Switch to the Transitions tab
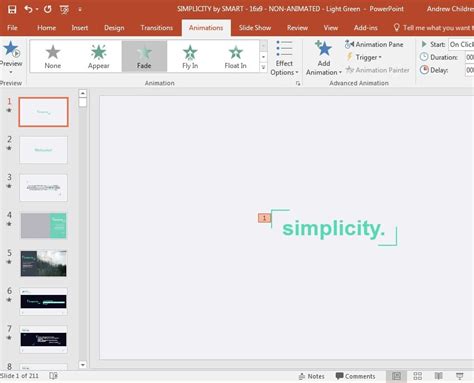474x383 pixels. [x=156, y=28]
